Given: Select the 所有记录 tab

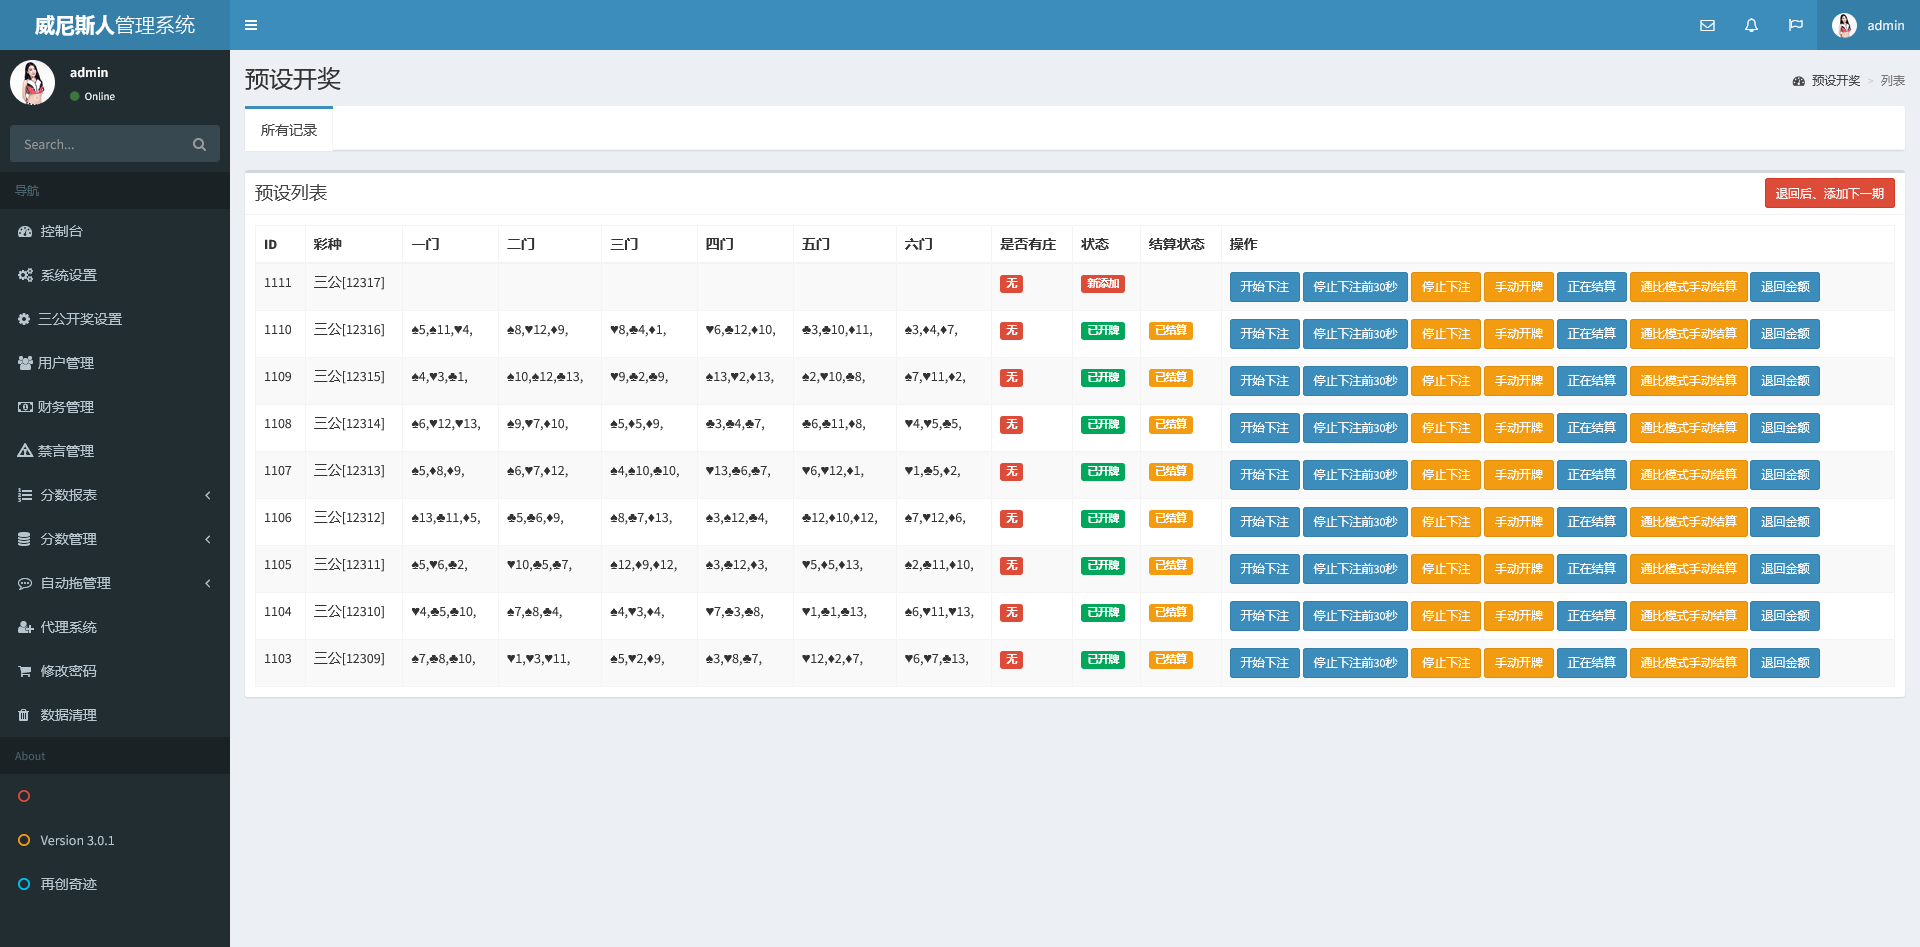Looking at the screenshot, I should coord(289,130).
